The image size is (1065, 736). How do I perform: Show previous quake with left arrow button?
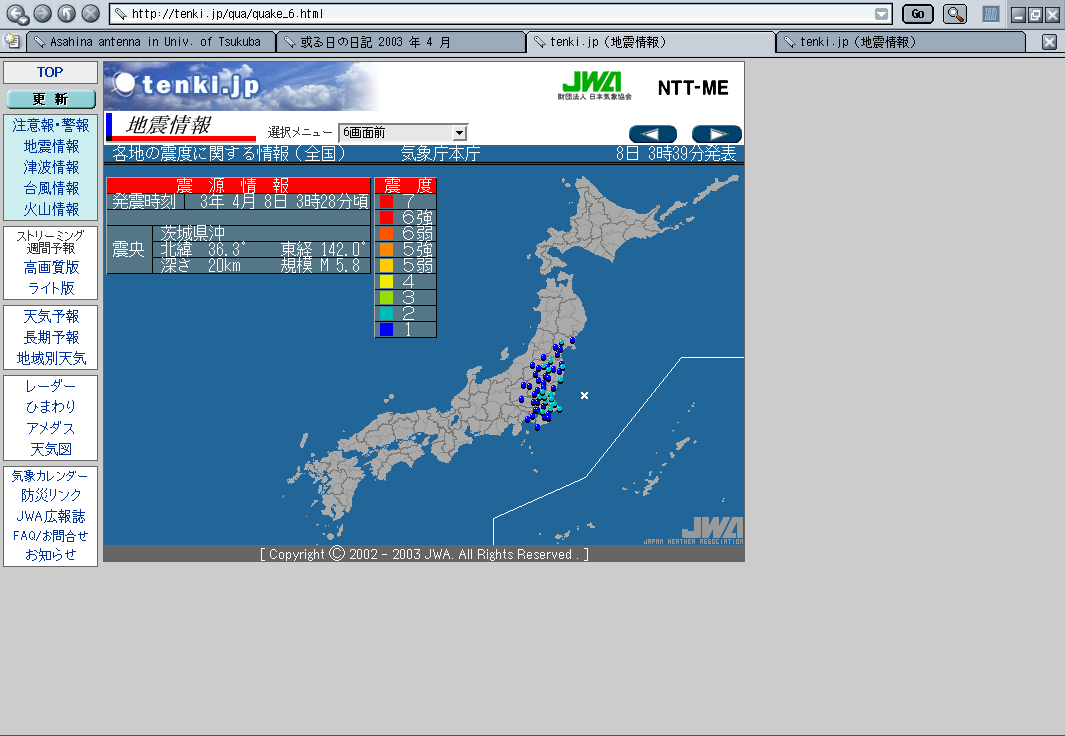tap(653, 134)
